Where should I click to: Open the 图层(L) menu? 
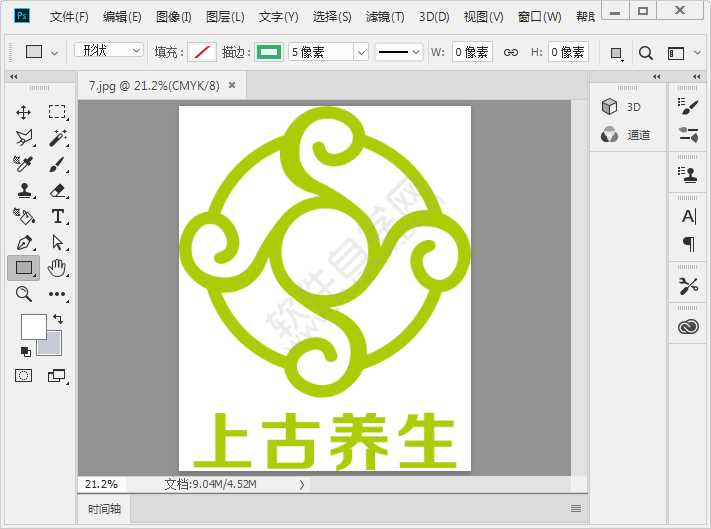point(225,17)
